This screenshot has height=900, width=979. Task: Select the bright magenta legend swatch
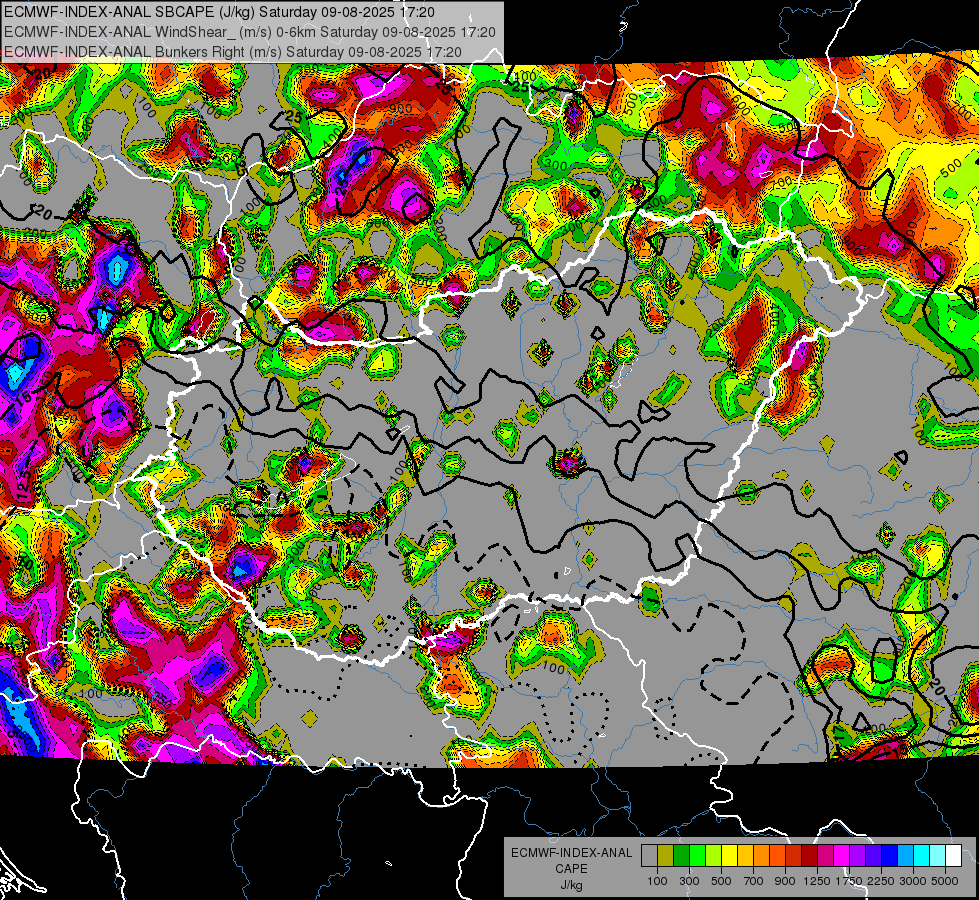point(842,856)
